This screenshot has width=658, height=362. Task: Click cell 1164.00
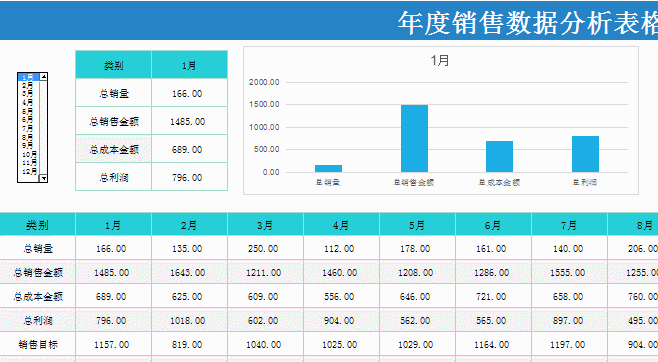tap(493, 344)
